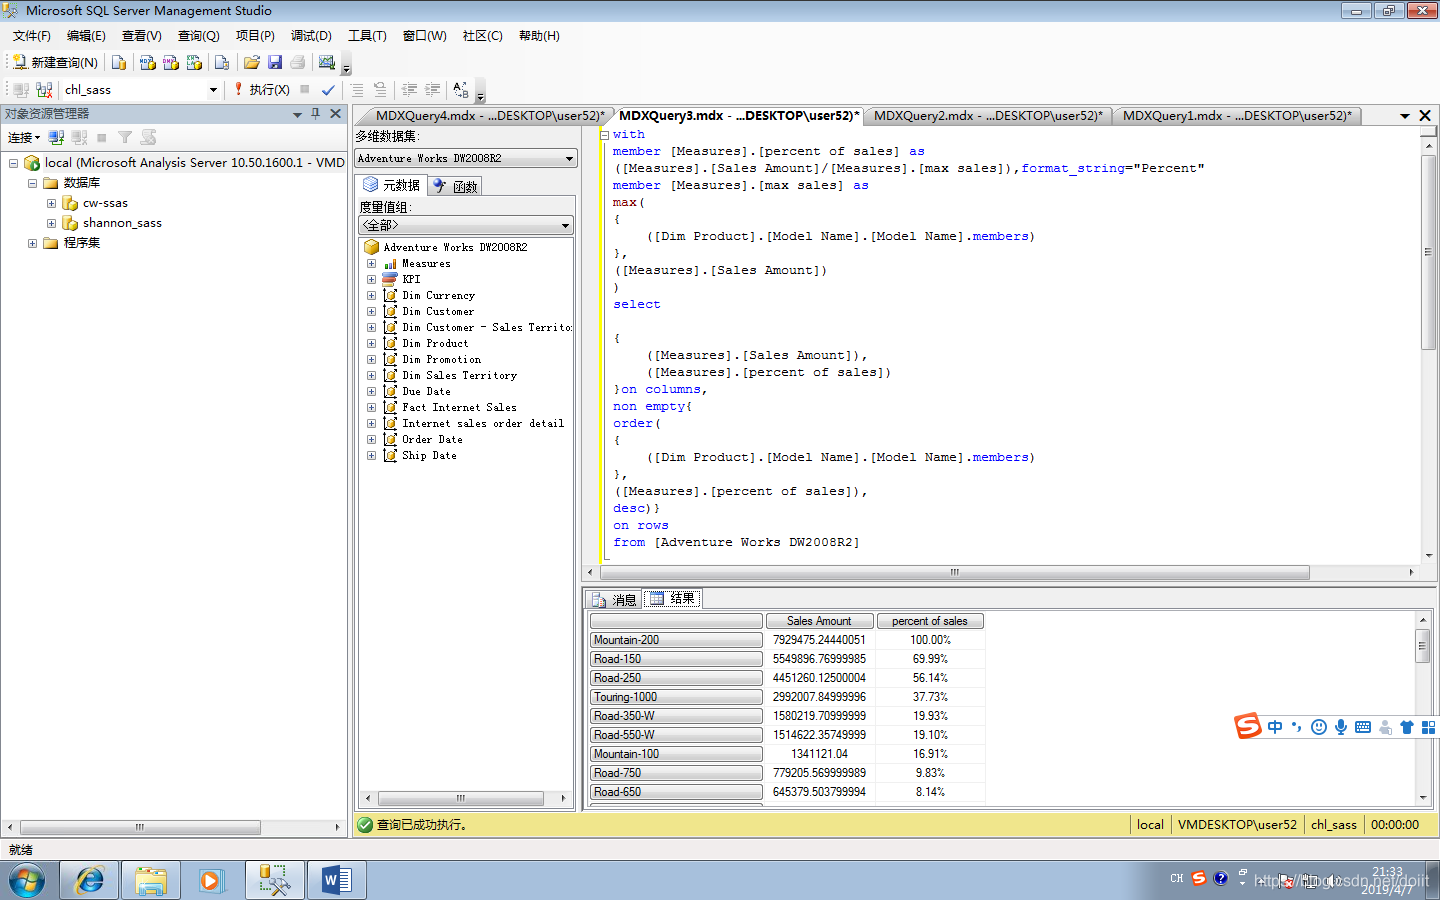This screenshot has width=1440, height=900.
Task: Click the Comment Selected Lines icon
Action: [x=357, y=89]
